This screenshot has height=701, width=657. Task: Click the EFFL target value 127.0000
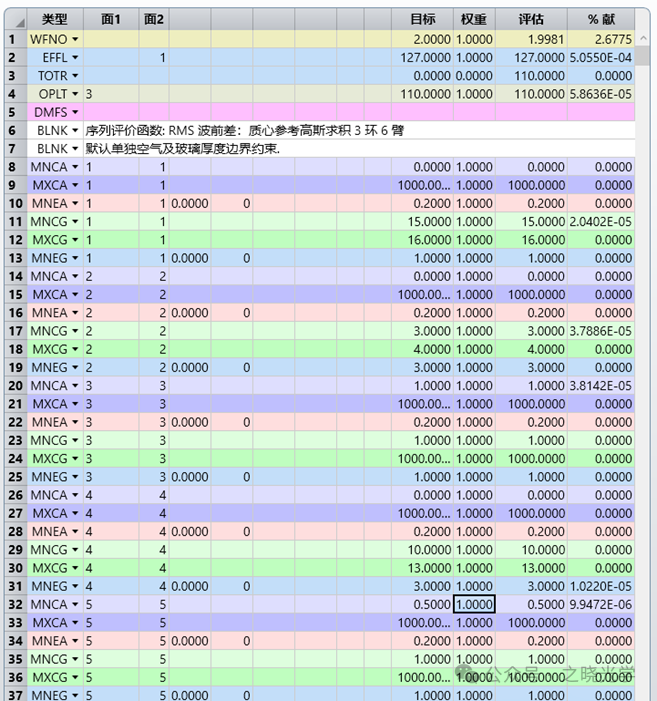(x=423, y=58)
